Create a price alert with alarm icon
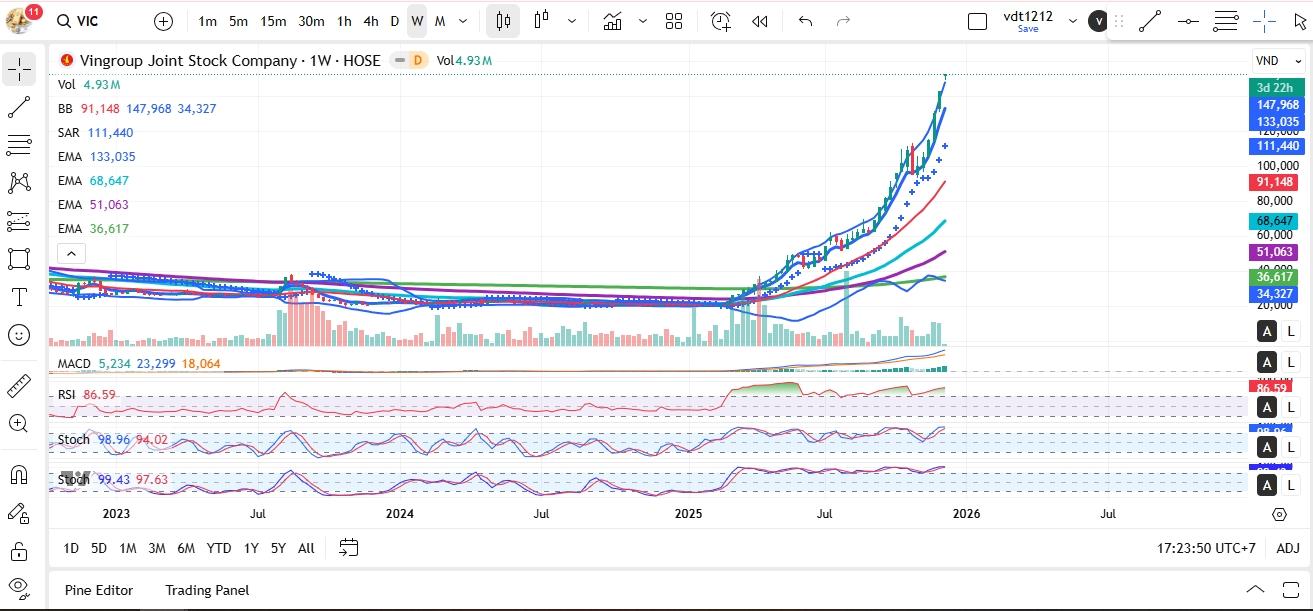 coord(720,21)
